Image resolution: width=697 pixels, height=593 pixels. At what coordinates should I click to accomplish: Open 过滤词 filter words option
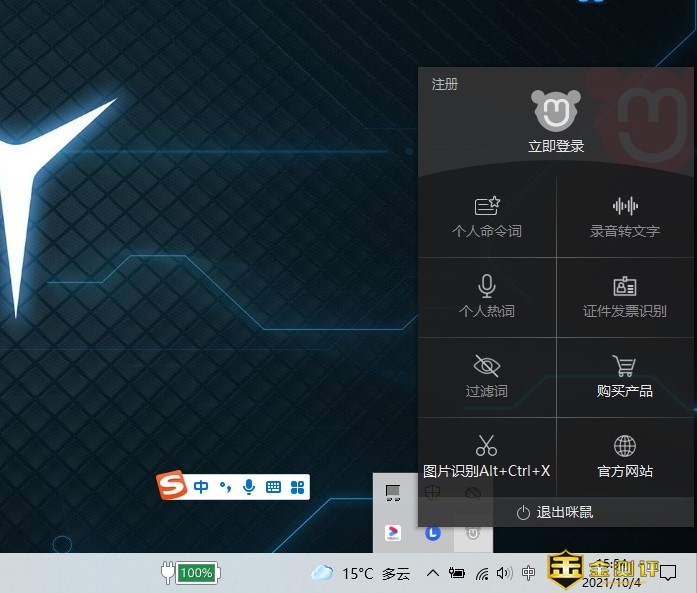[487, 377]
